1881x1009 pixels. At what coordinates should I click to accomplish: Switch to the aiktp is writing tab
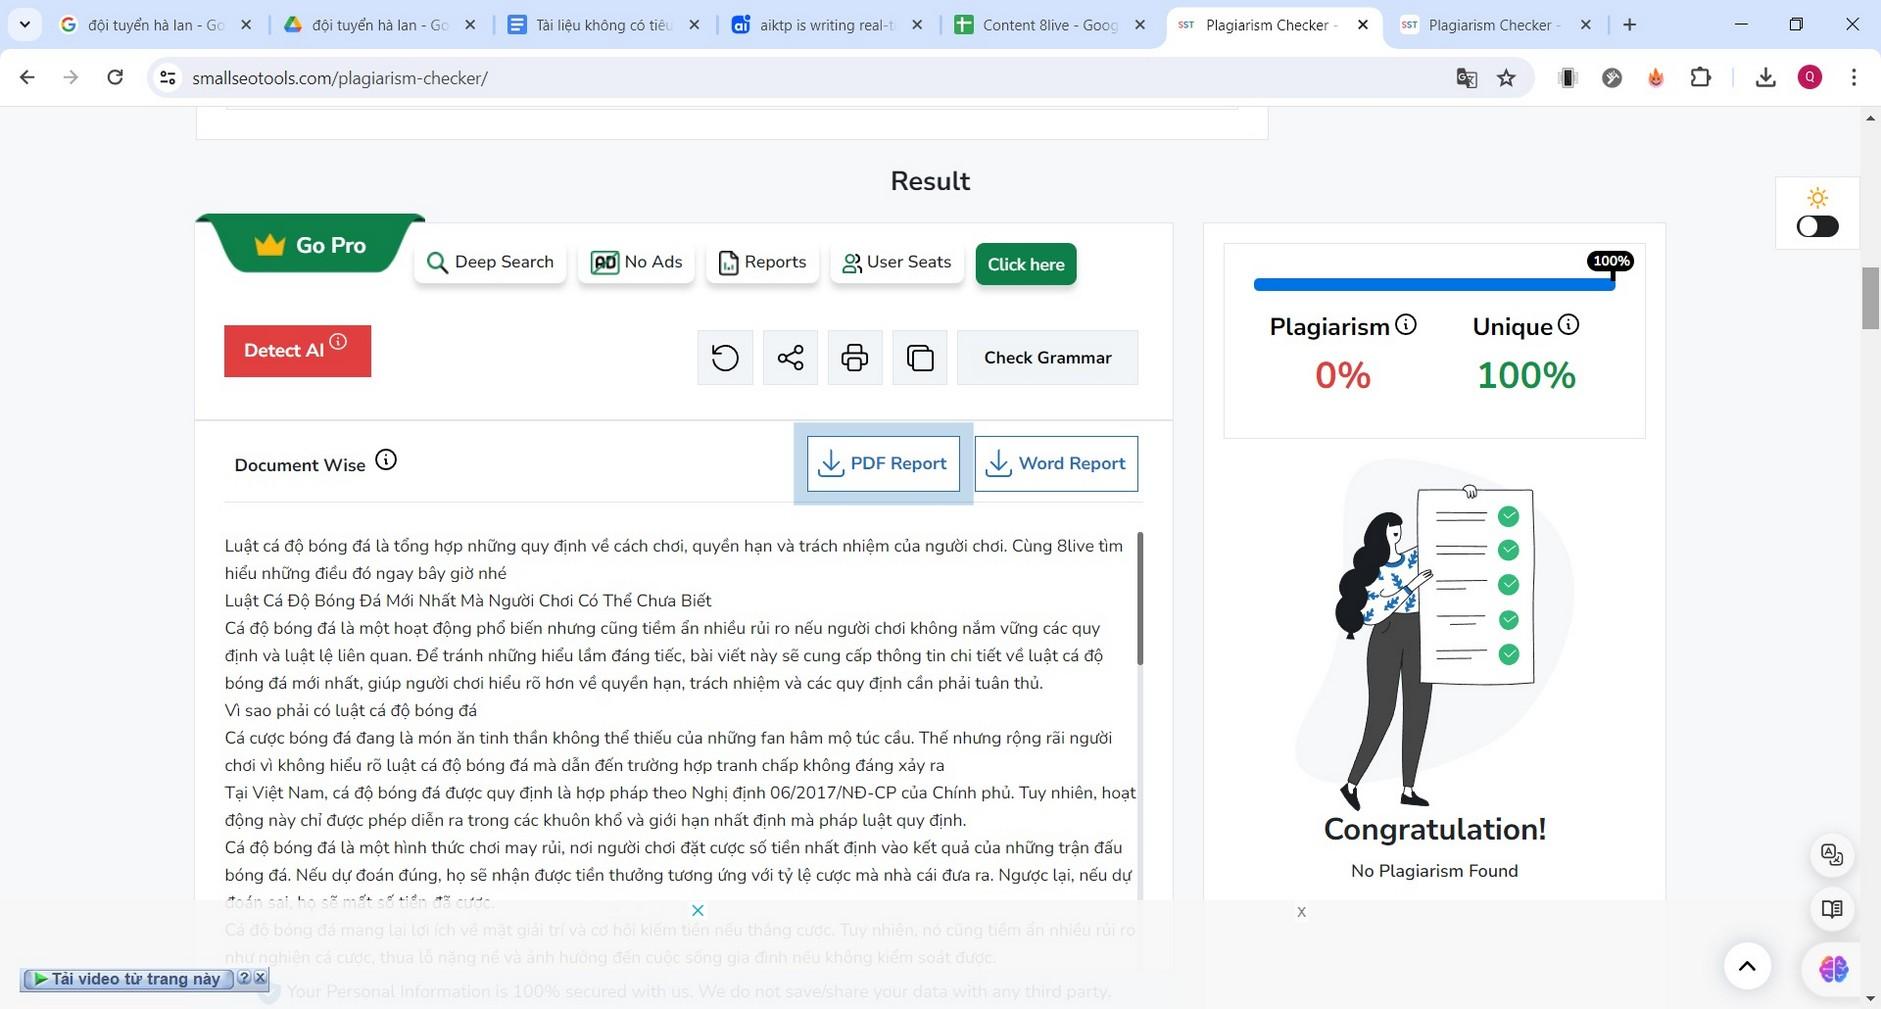tap(827, 25)
